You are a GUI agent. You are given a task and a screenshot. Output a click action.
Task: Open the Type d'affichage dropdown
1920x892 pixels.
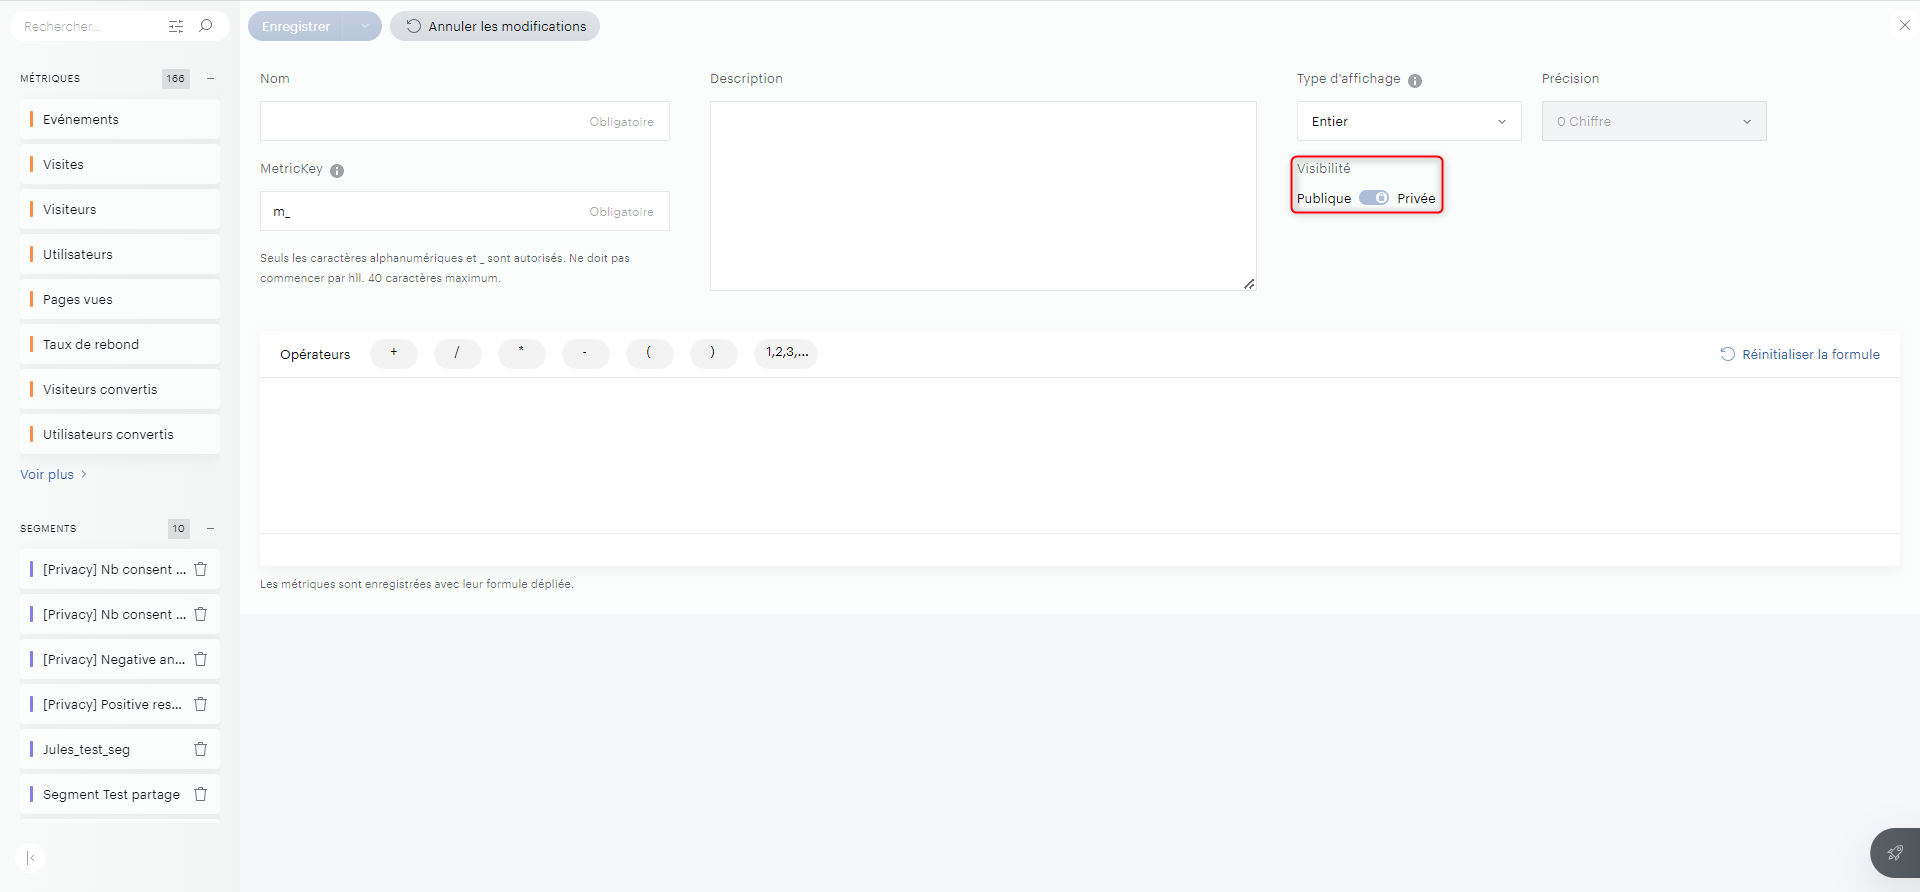(x=1408, y=121)
